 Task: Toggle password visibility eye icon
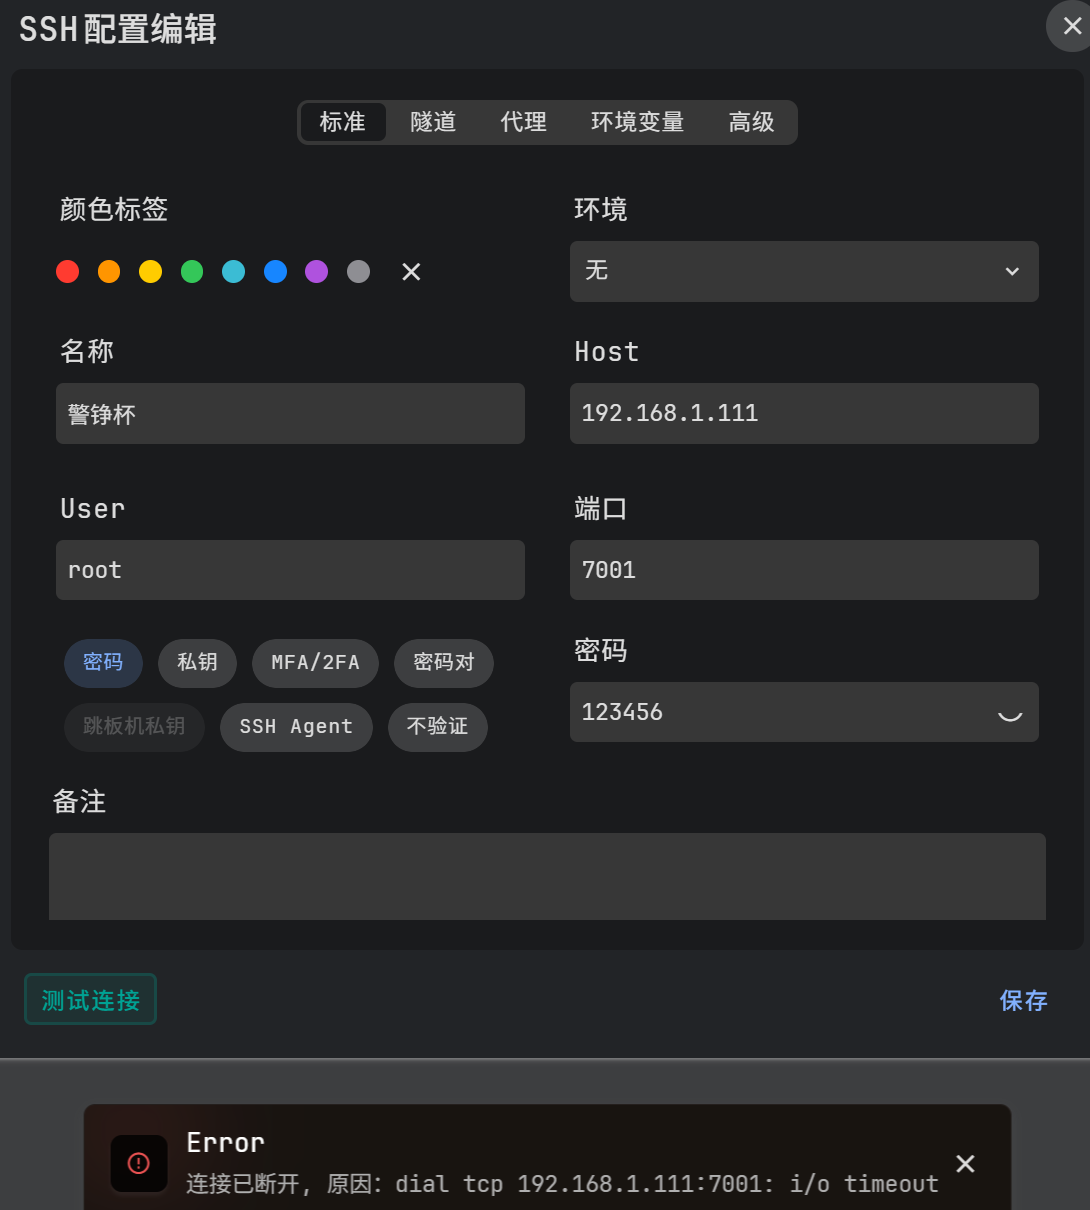(x=1010, y=714)
